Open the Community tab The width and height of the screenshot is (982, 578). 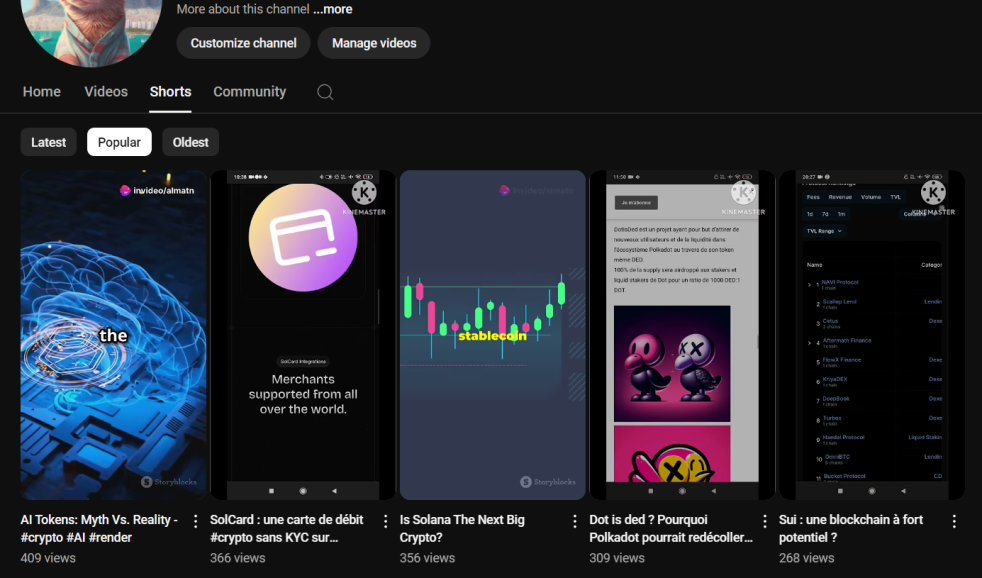point(250,91)
